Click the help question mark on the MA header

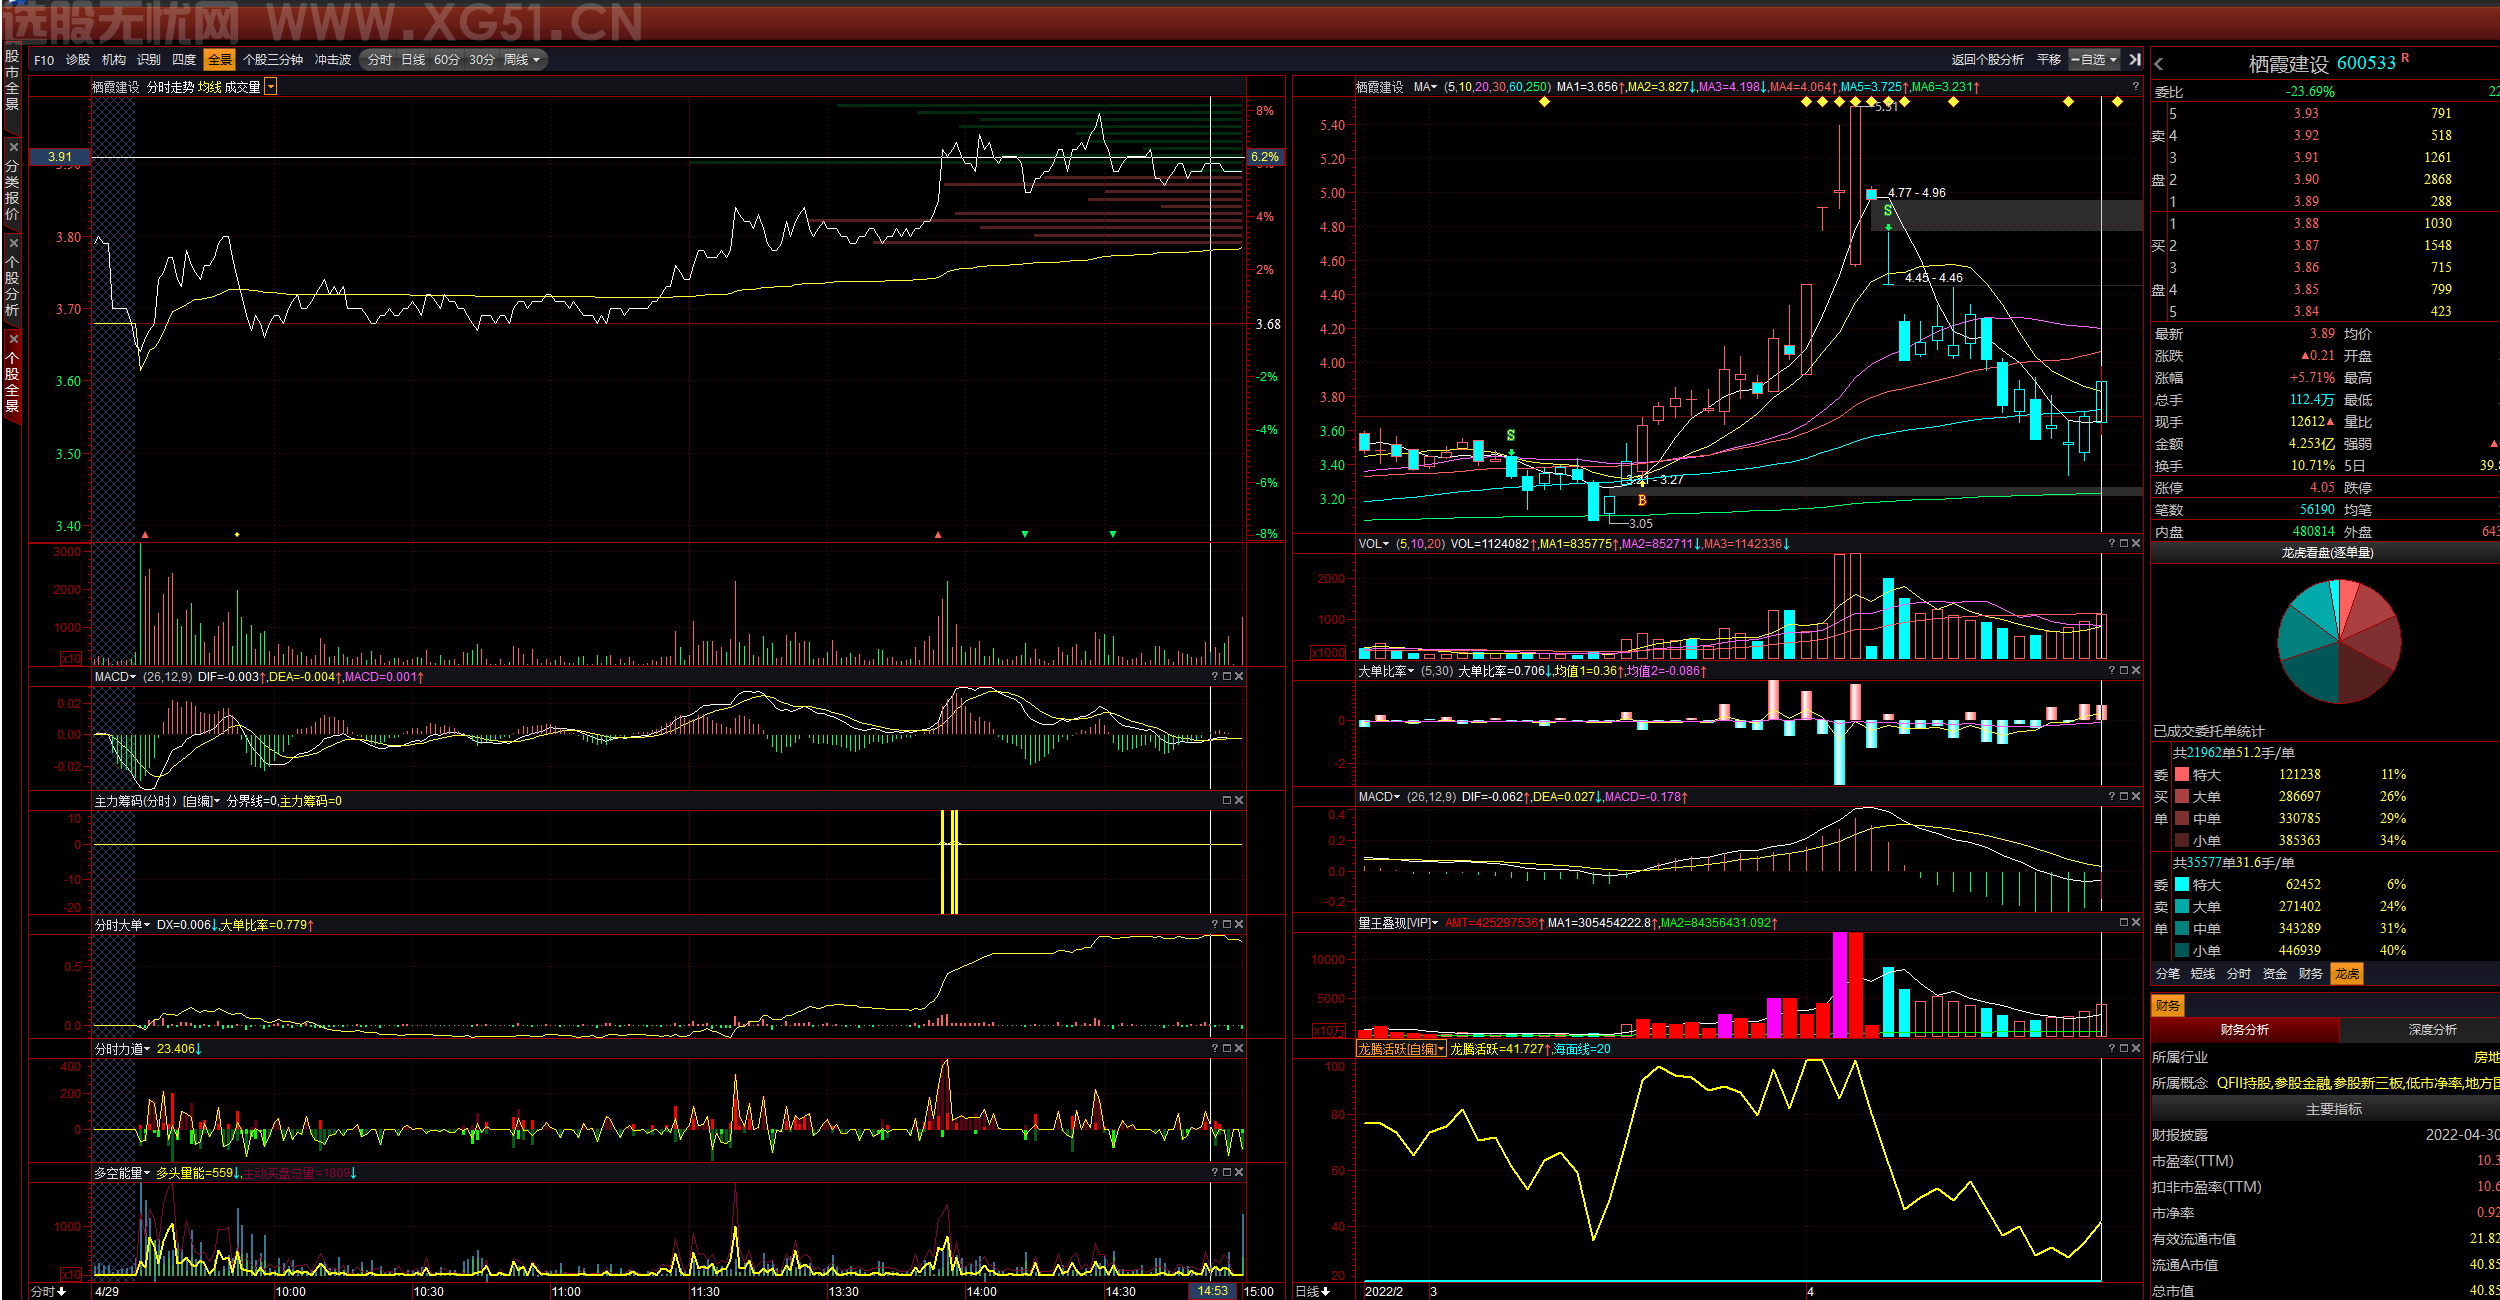2135,87
